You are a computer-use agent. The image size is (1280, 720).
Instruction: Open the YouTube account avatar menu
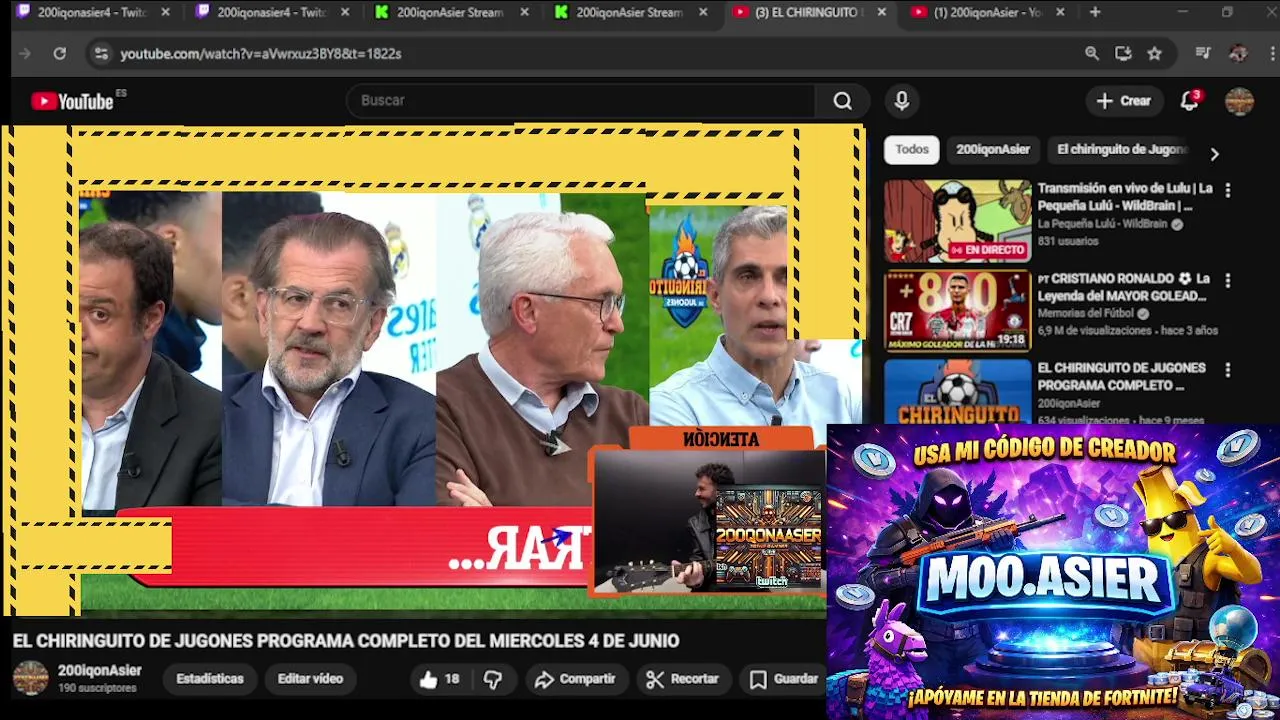pyautogui.click(x=1240, y=101)
